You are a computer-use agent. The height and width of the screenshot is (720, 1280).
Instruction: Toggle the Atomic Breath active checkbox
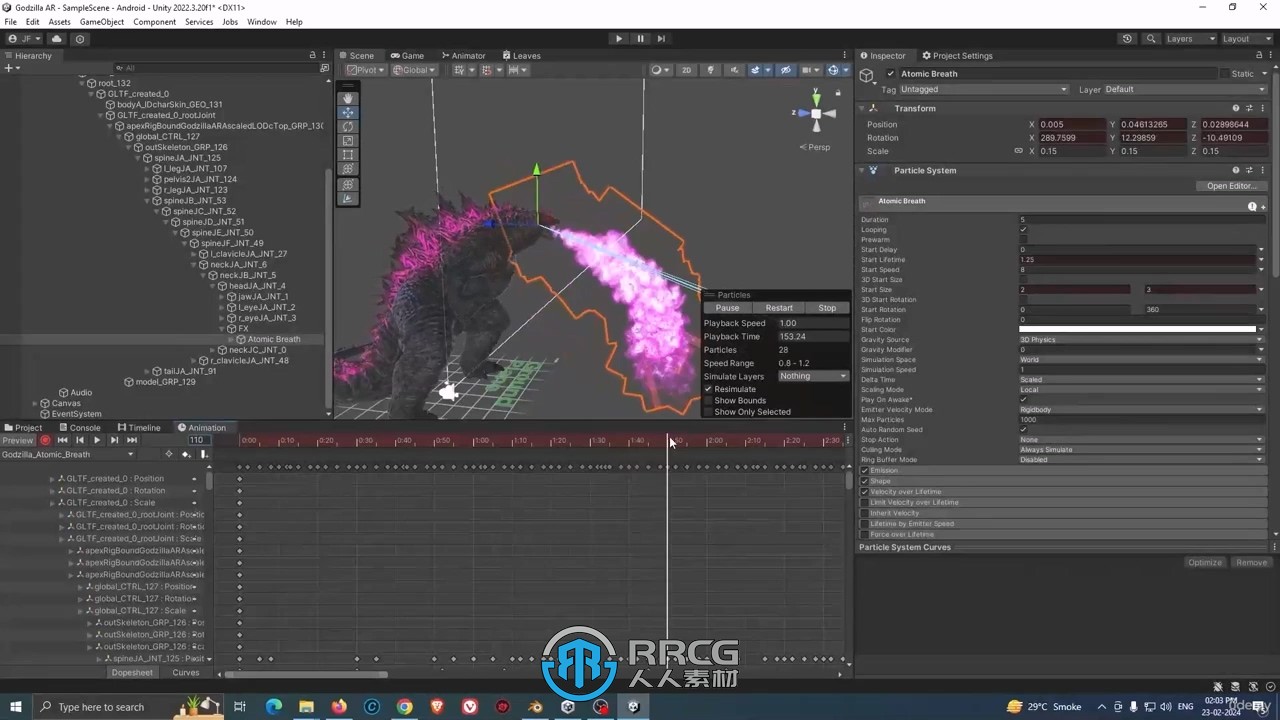(891, 74)
